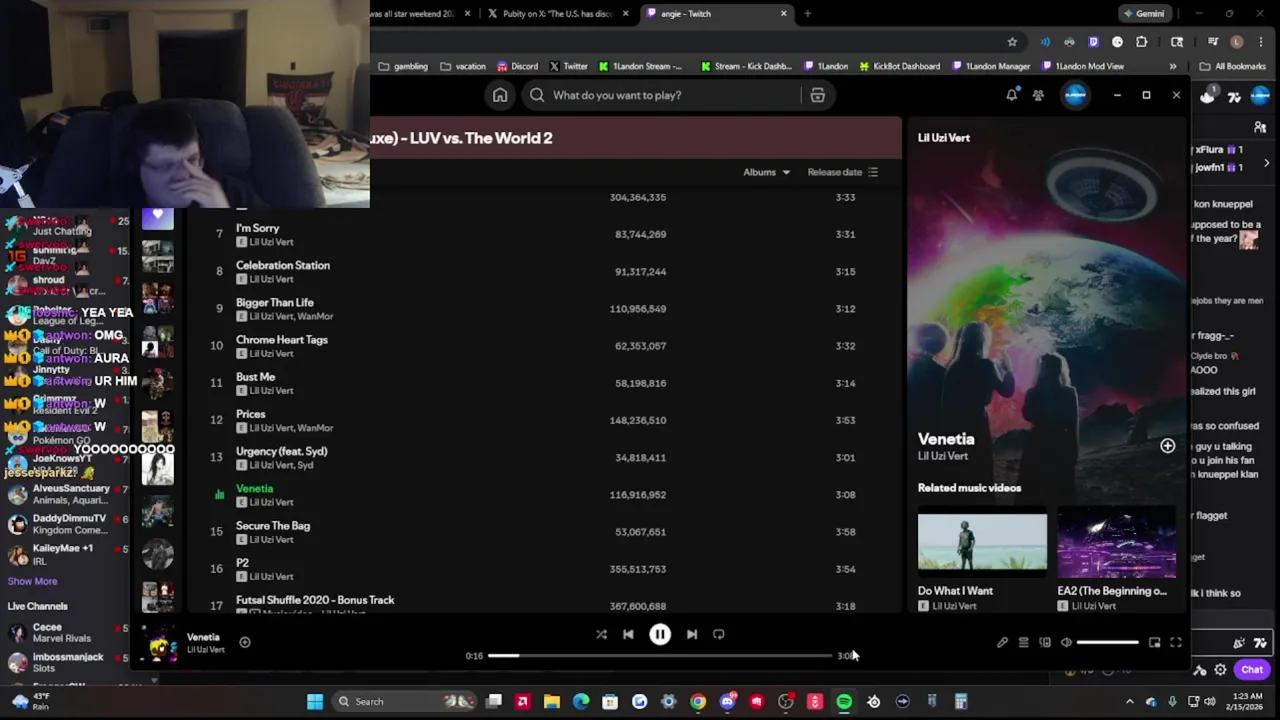Open Spotify miniplayer icon

tap(1154, 643)
